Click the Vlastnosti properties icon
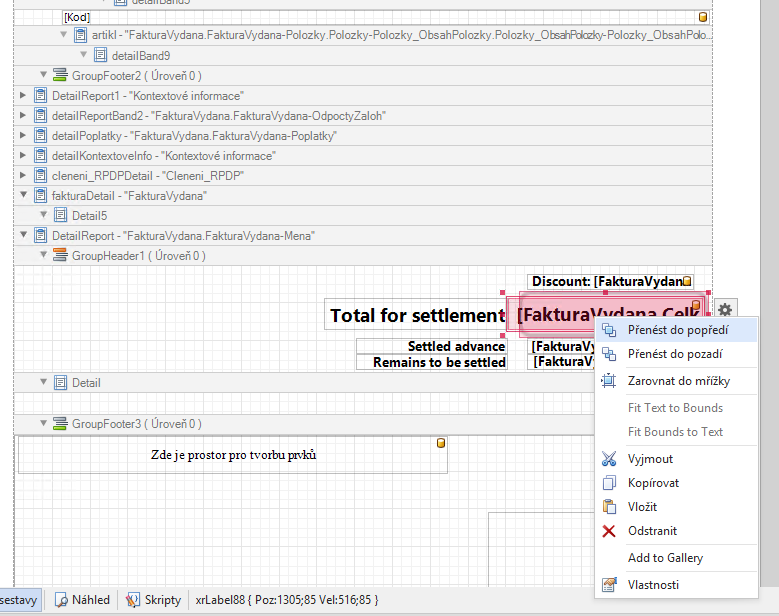Image resolution: width=779 pixels, height=616 pixels. point(609,585)
